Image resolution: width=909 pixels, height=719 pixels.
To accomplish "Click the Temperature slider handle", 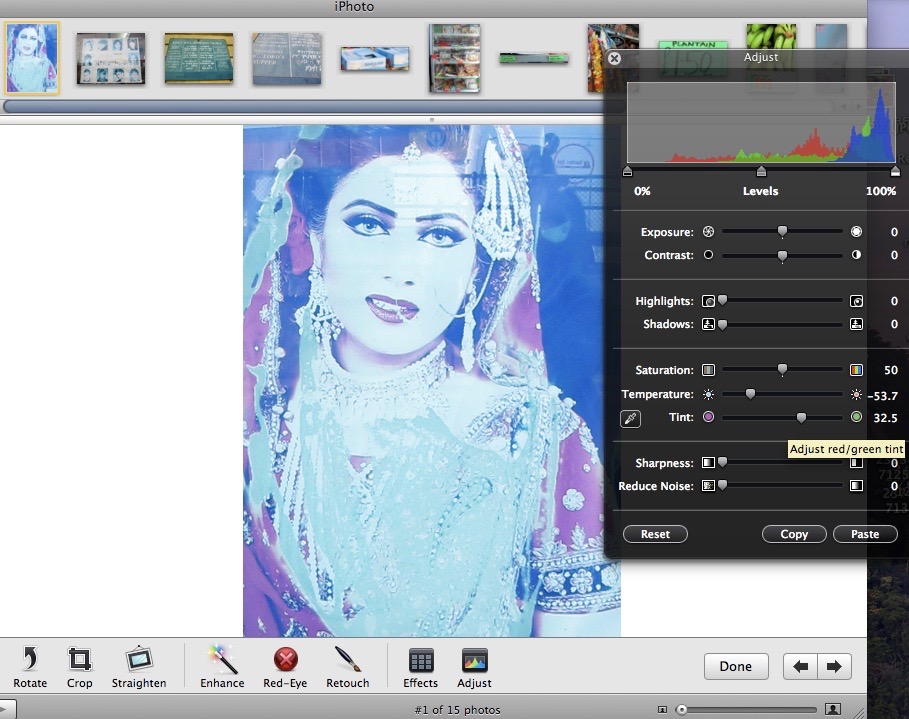I will 750,395.
